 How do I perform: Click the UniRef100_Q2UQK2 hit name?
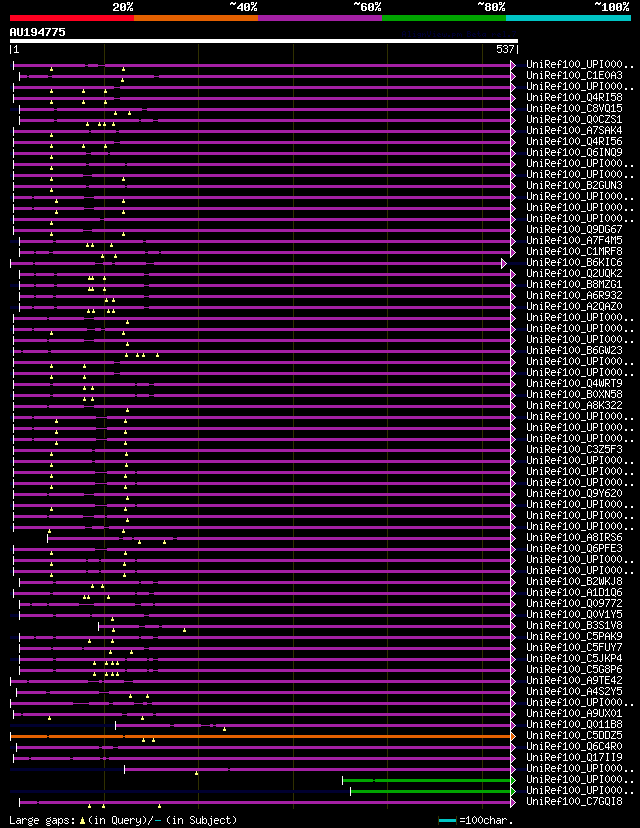[x=575, y=274]
